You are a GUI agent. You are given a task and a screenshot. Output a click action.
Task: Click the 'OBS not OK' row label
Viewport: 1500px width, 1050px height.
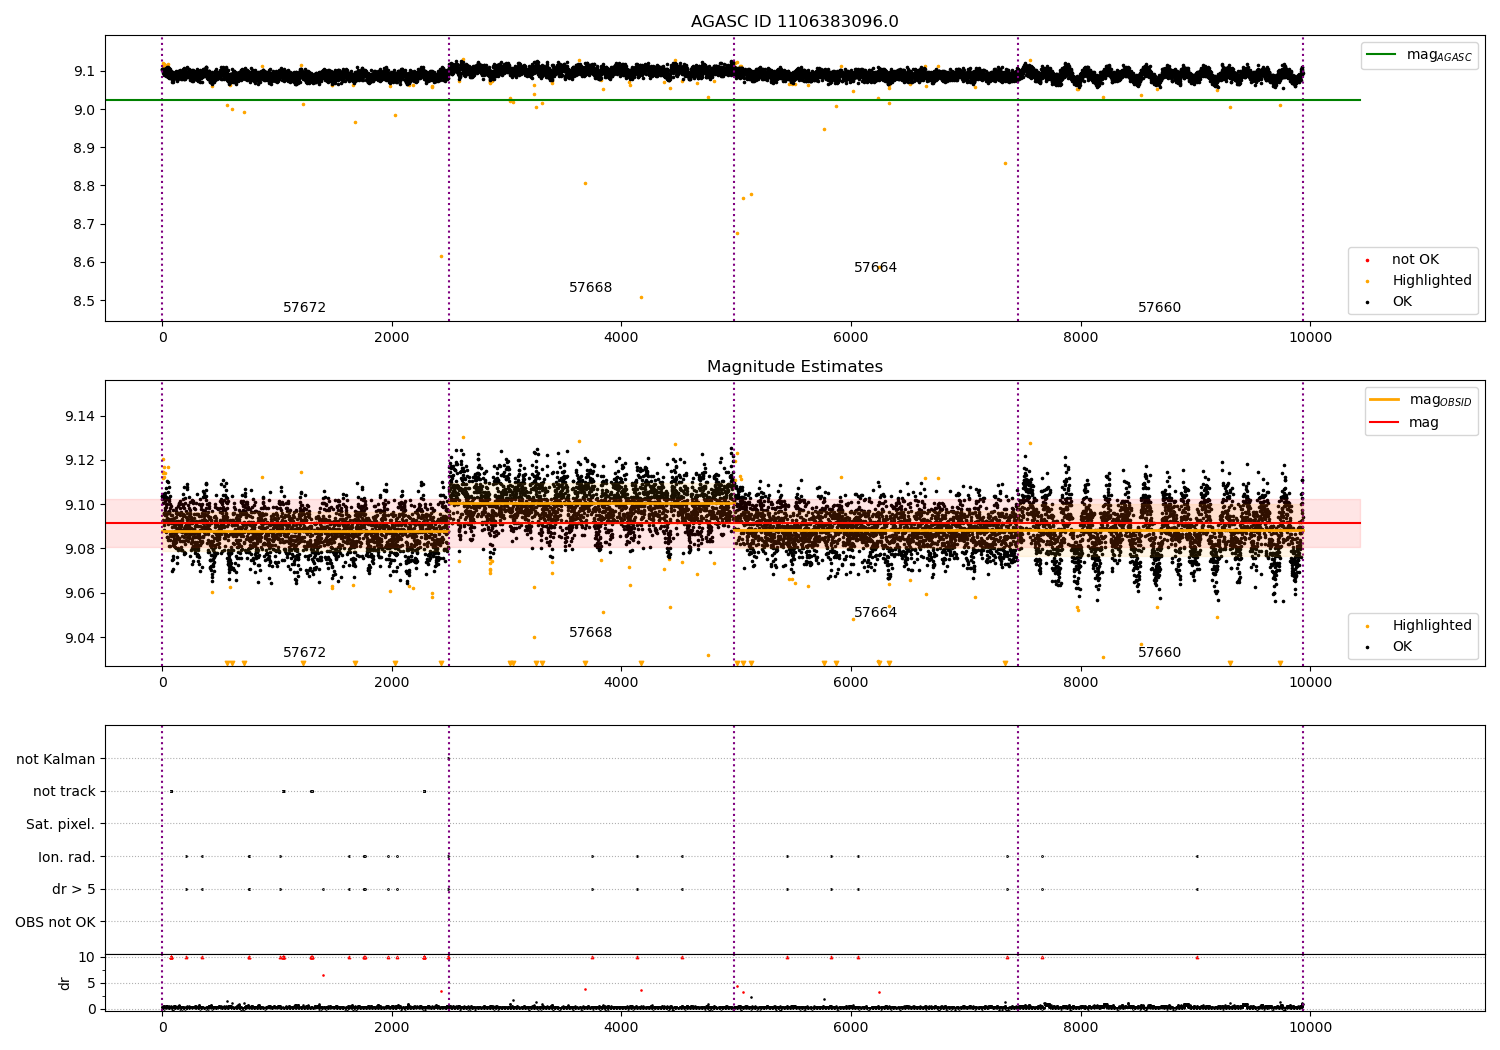pos(55,922)
